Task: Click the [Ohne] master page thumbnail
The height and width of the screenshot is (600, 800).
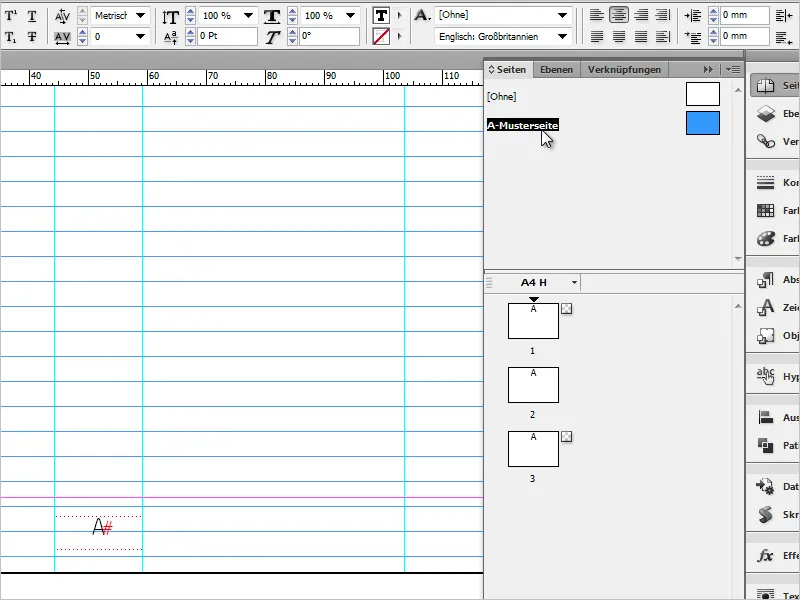Action: (x=703, y=94)
